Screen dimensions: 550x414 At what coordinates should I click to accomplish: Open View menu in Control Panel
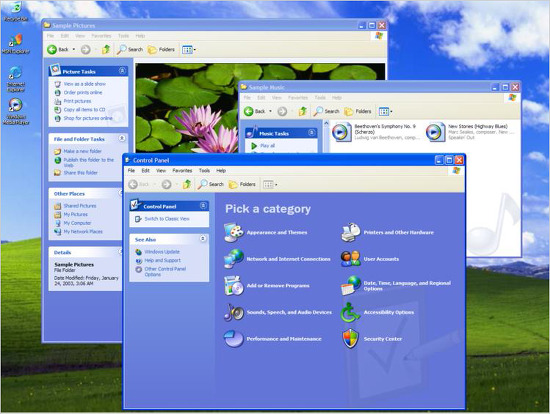pyautogui.click(x=161, y=171)
